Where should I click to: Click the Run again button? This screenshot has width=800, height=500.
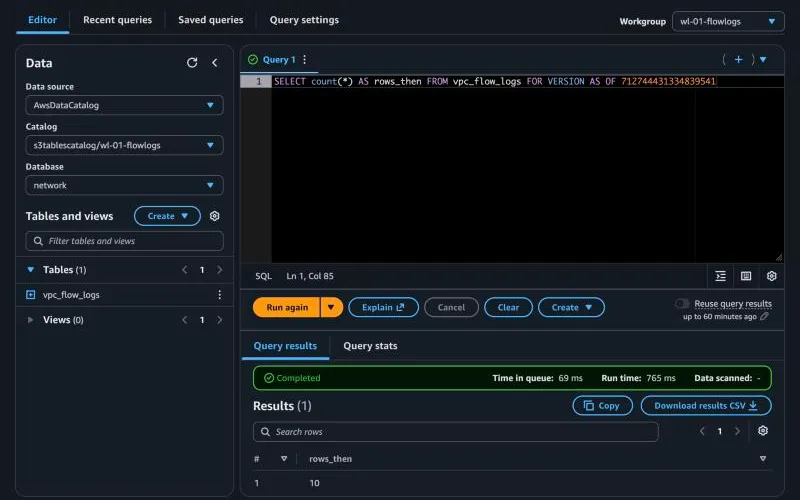coord(287,307)
